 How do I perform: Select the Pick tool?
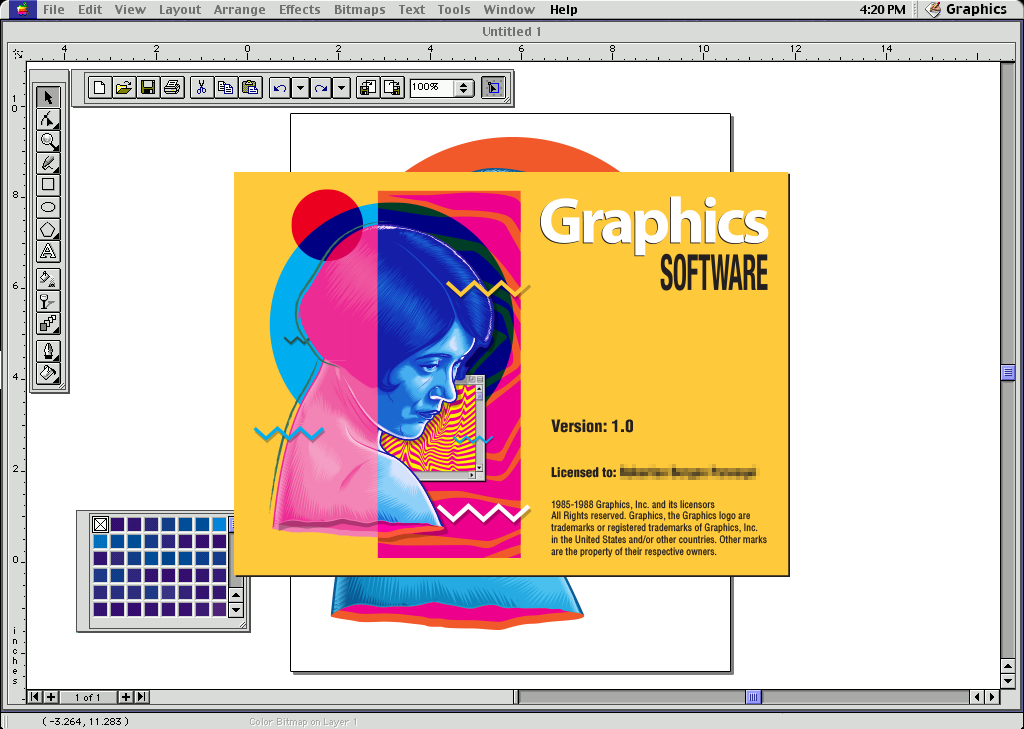[x=46, y=97]
